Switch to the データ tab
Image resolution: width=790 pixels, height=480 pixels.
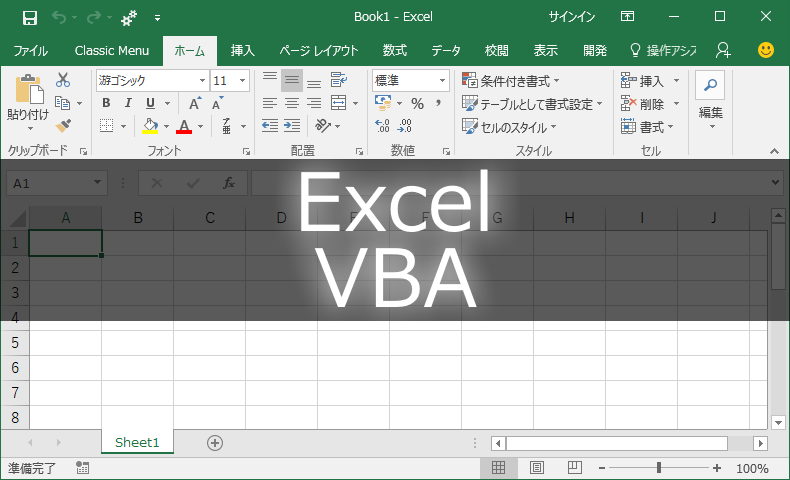click(x=446, y=51)
